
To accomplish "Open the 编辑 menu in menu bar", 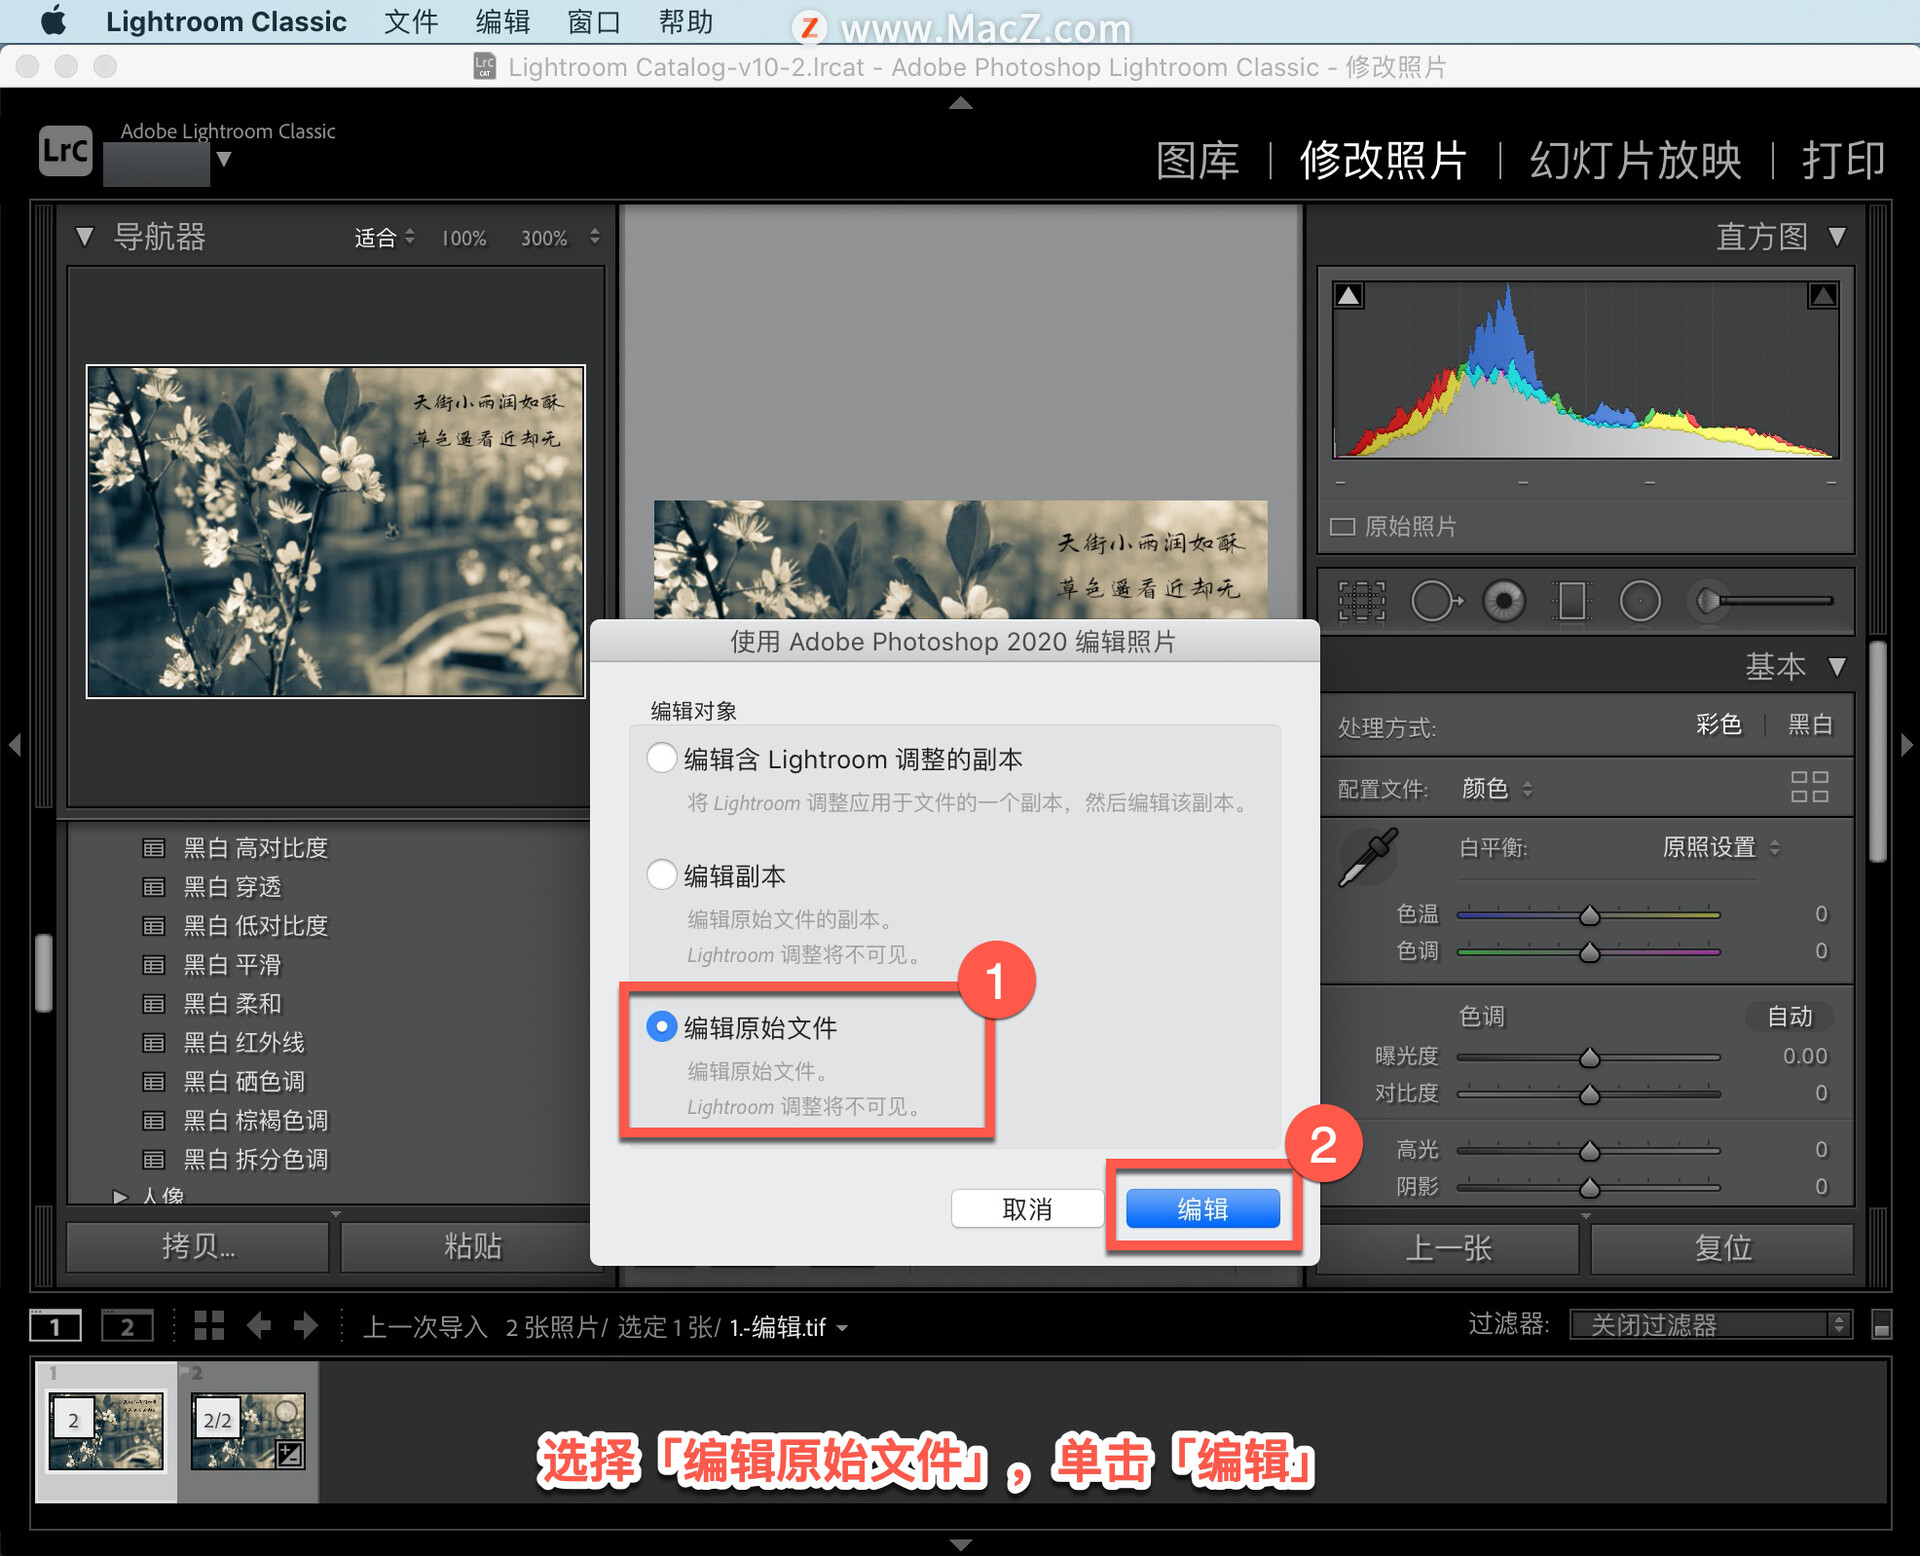I will 502,21.
